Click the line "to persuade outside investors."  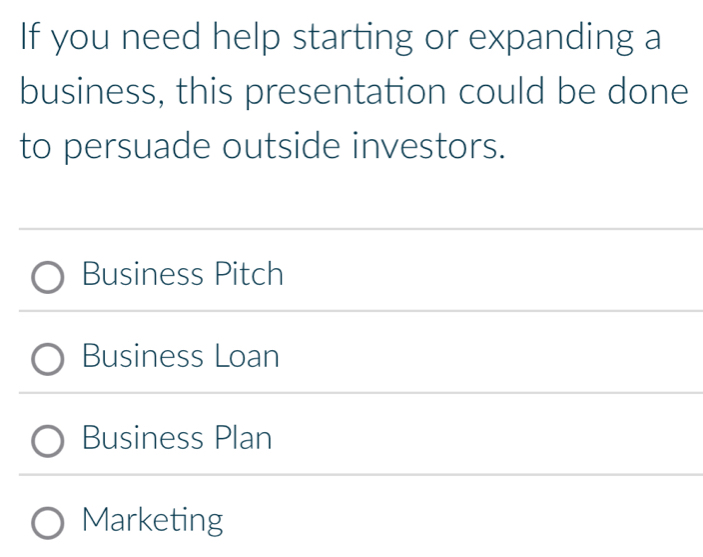[x=260, y=147]
